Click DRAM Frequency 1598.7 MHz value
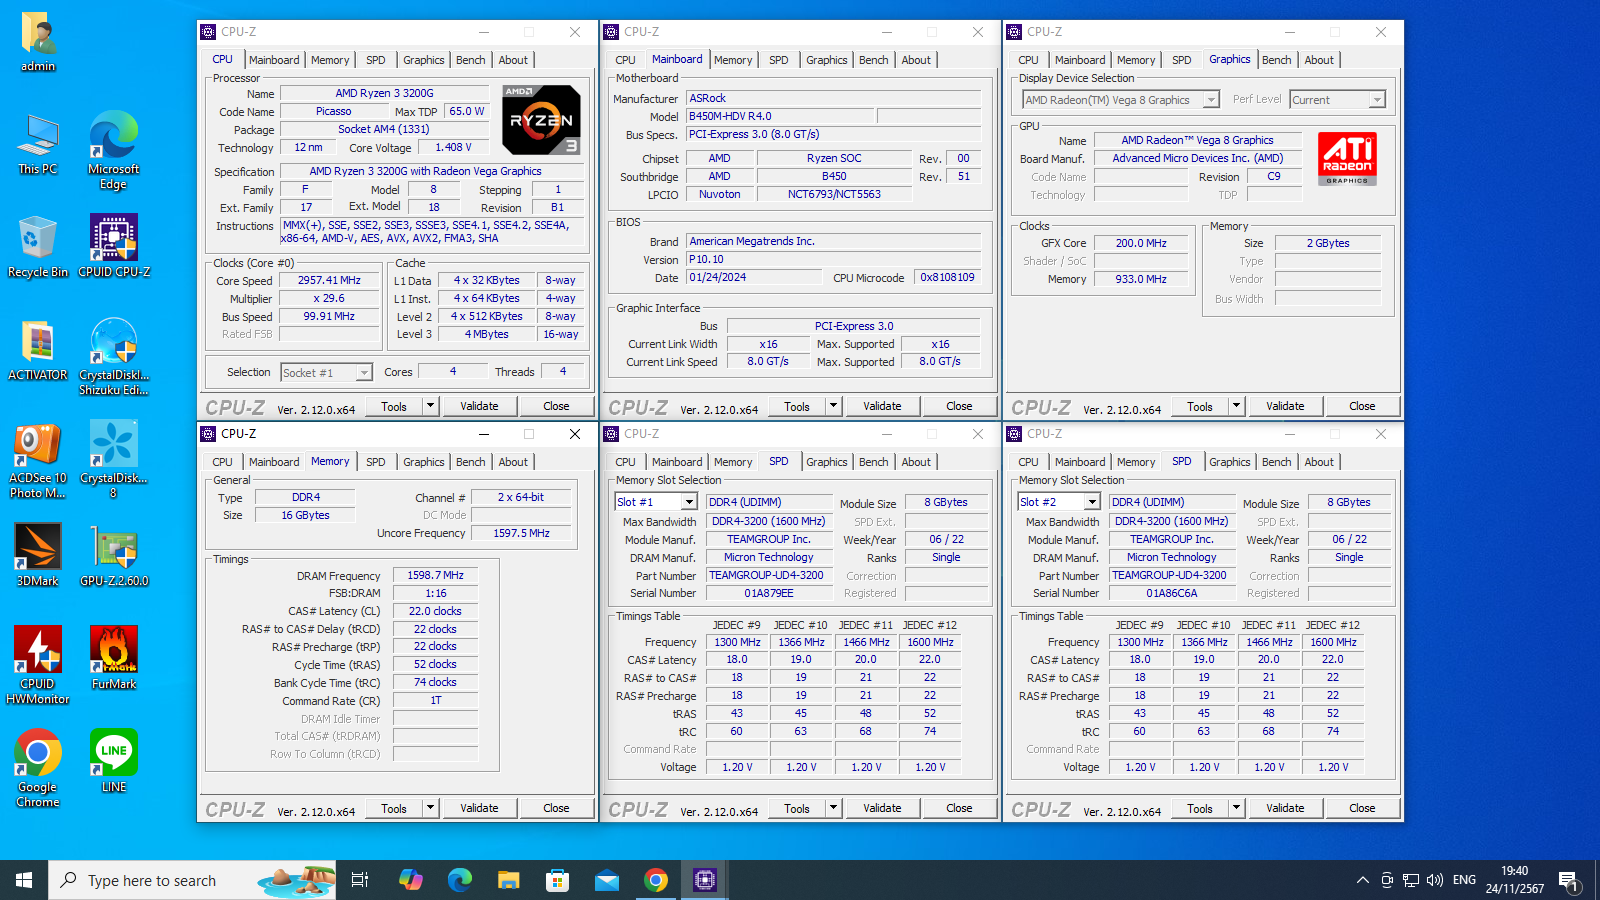The height and width of the screenshot is (900, 1600). (436, 575)
